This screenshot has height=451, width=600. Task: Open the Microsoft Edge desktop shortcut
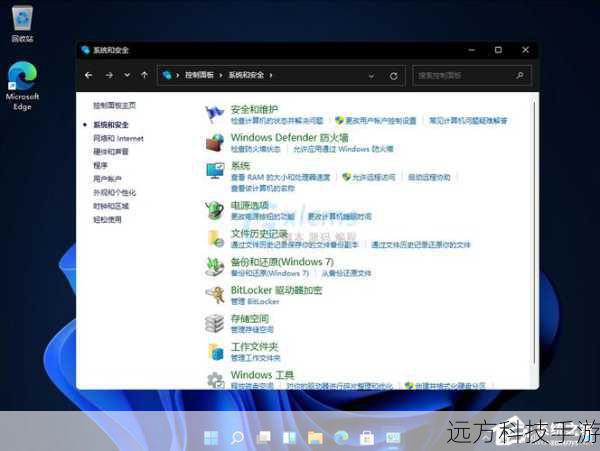point(22,86)
